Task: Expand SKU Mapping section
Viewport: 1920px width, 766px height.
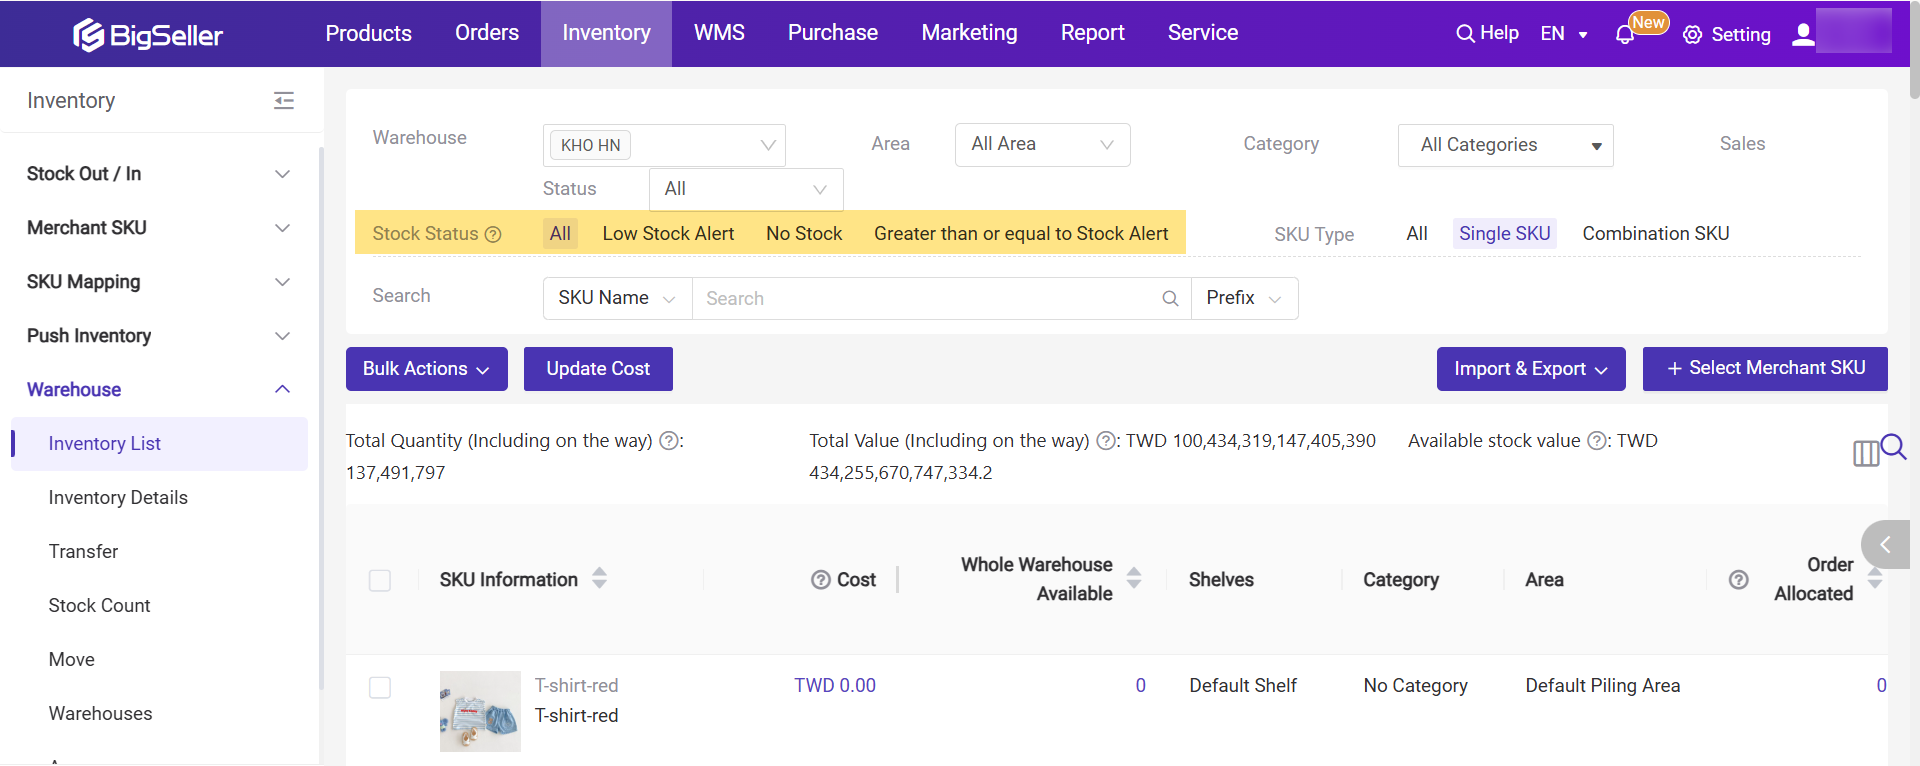Action: point(160,282)
